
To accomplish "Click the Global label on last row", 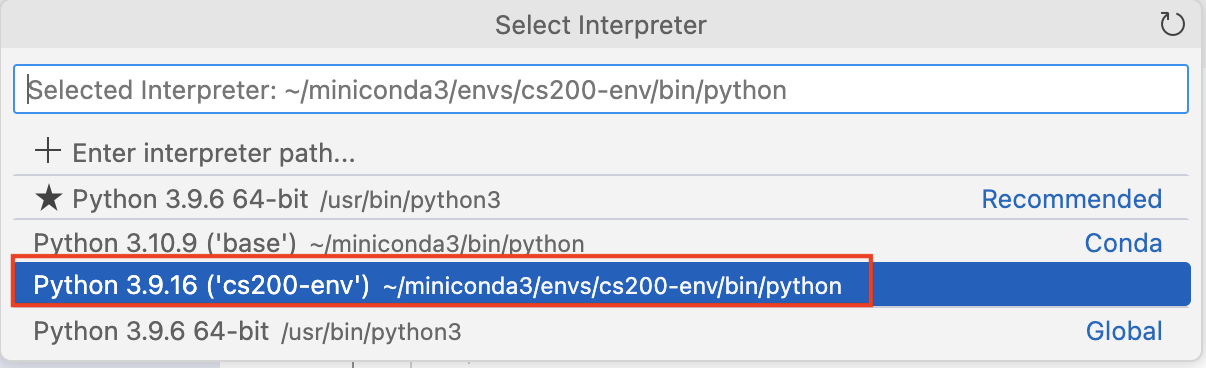I will (1124, 330).
